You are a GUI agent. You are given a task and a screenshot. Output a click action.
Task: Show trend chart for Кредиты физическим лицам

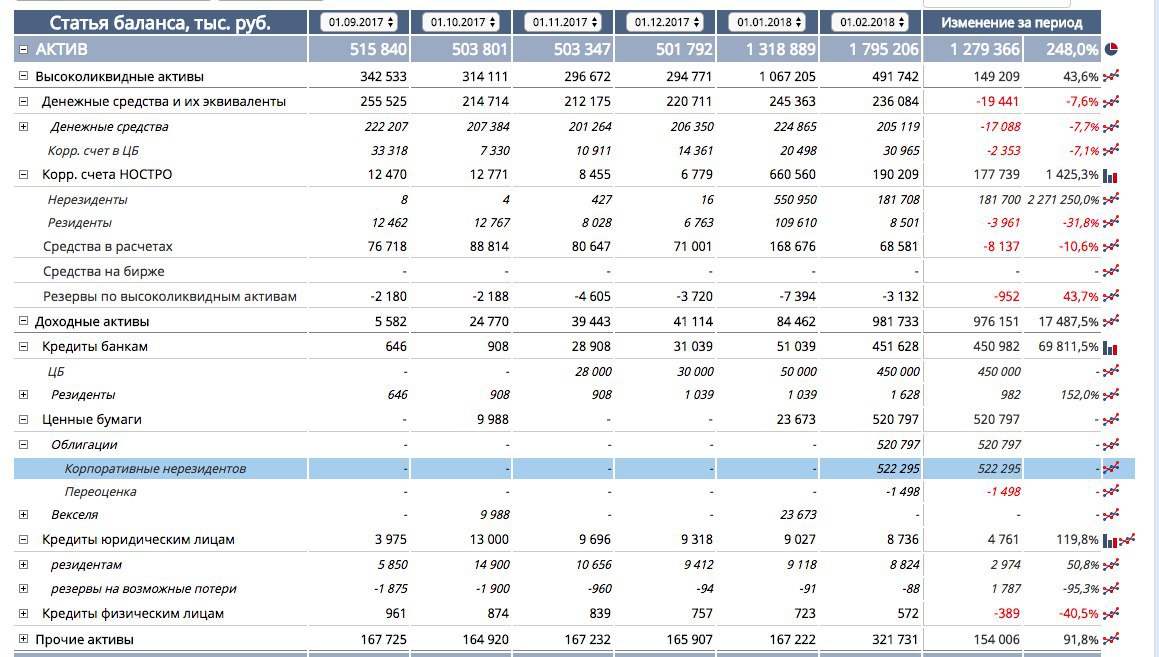coord(1111,613)
